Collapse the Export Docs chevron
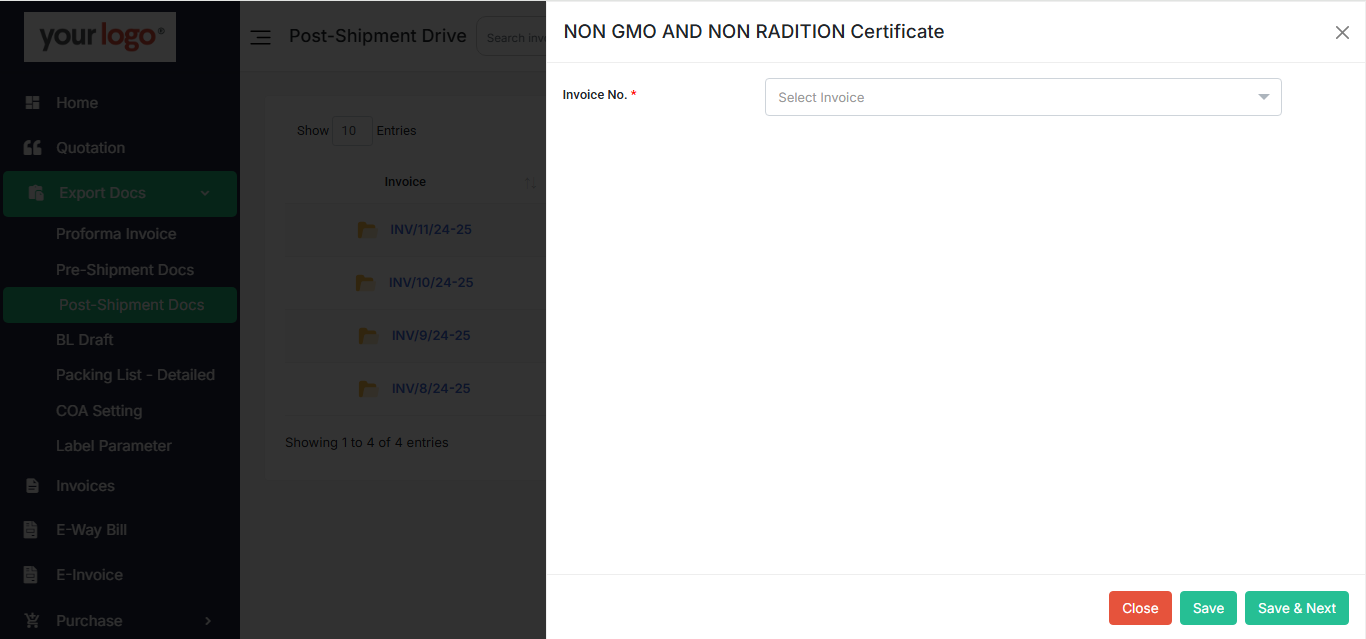 coord(205,193)
